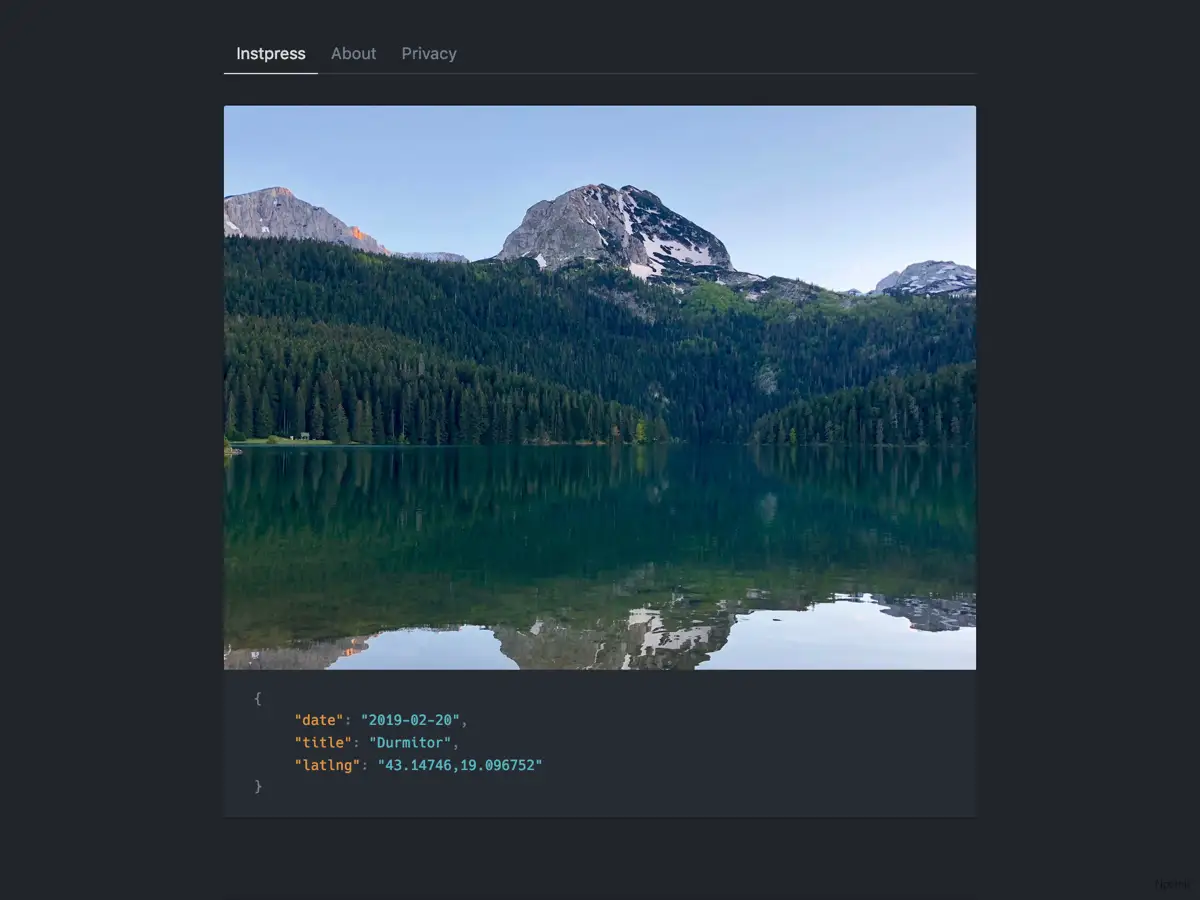Click the closing curly brace of the JSON
This screenshot has height=900, width=1200.
coord(258,787)
